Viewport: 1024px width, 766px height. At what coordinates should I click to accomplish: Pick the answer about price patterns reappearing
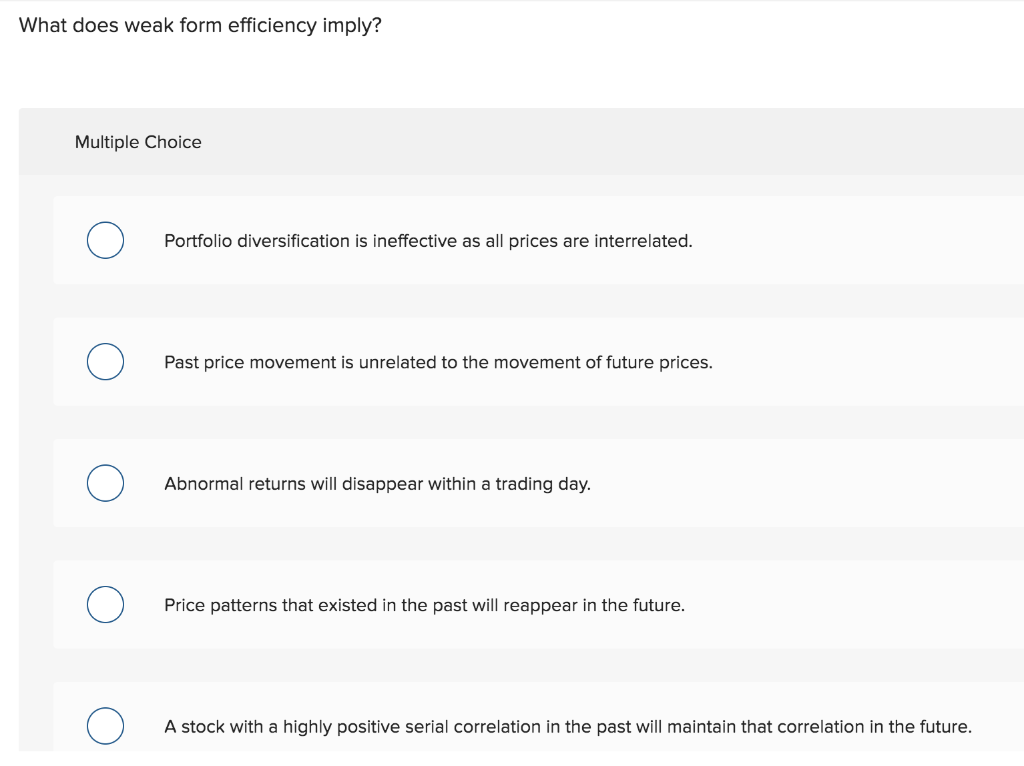[425, 605]
